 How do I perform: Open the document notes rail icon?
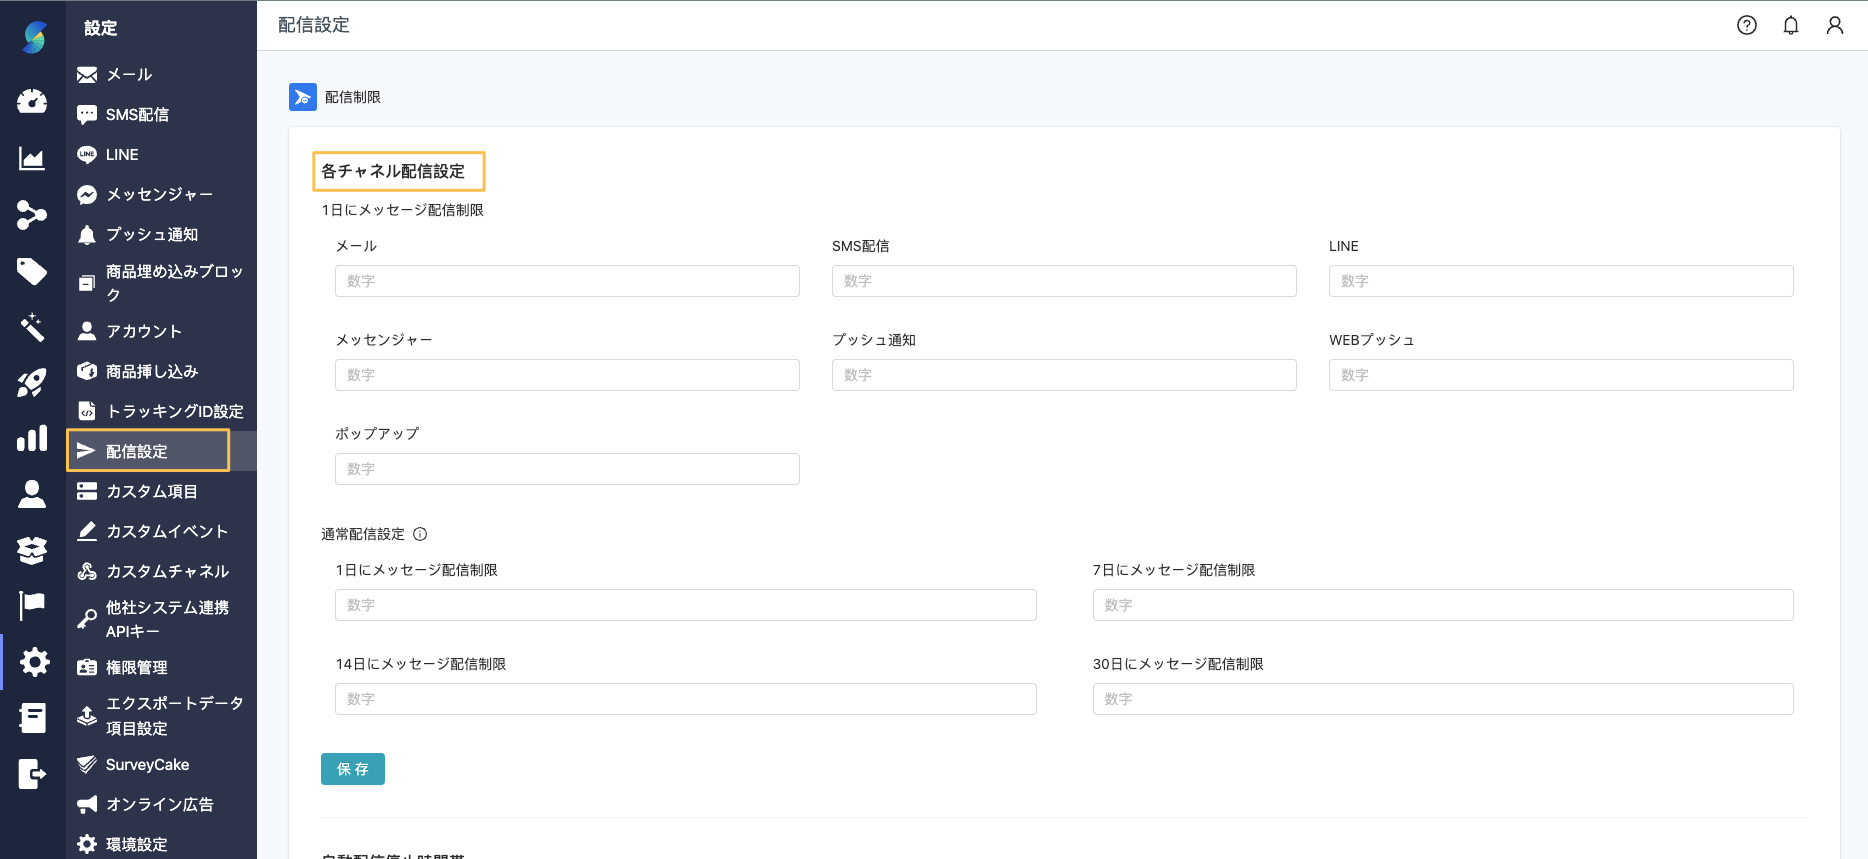[x=32, y=718]
